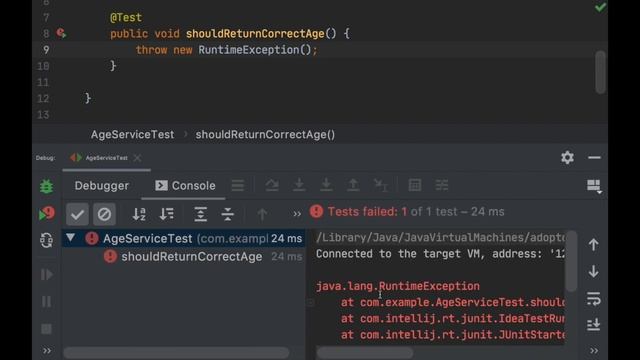
Task: Click the console vertical scrollbar
Action: (571, 261)
